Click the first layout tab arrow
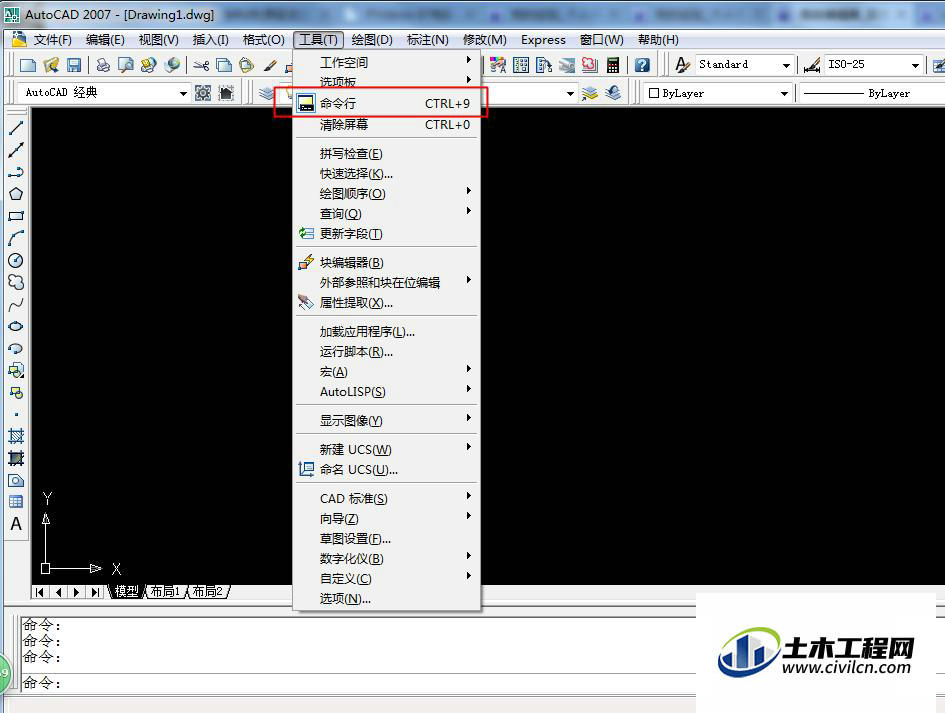The height and width of the screenshot is (713, 945). pyautogui.click(x=40, y=592)
